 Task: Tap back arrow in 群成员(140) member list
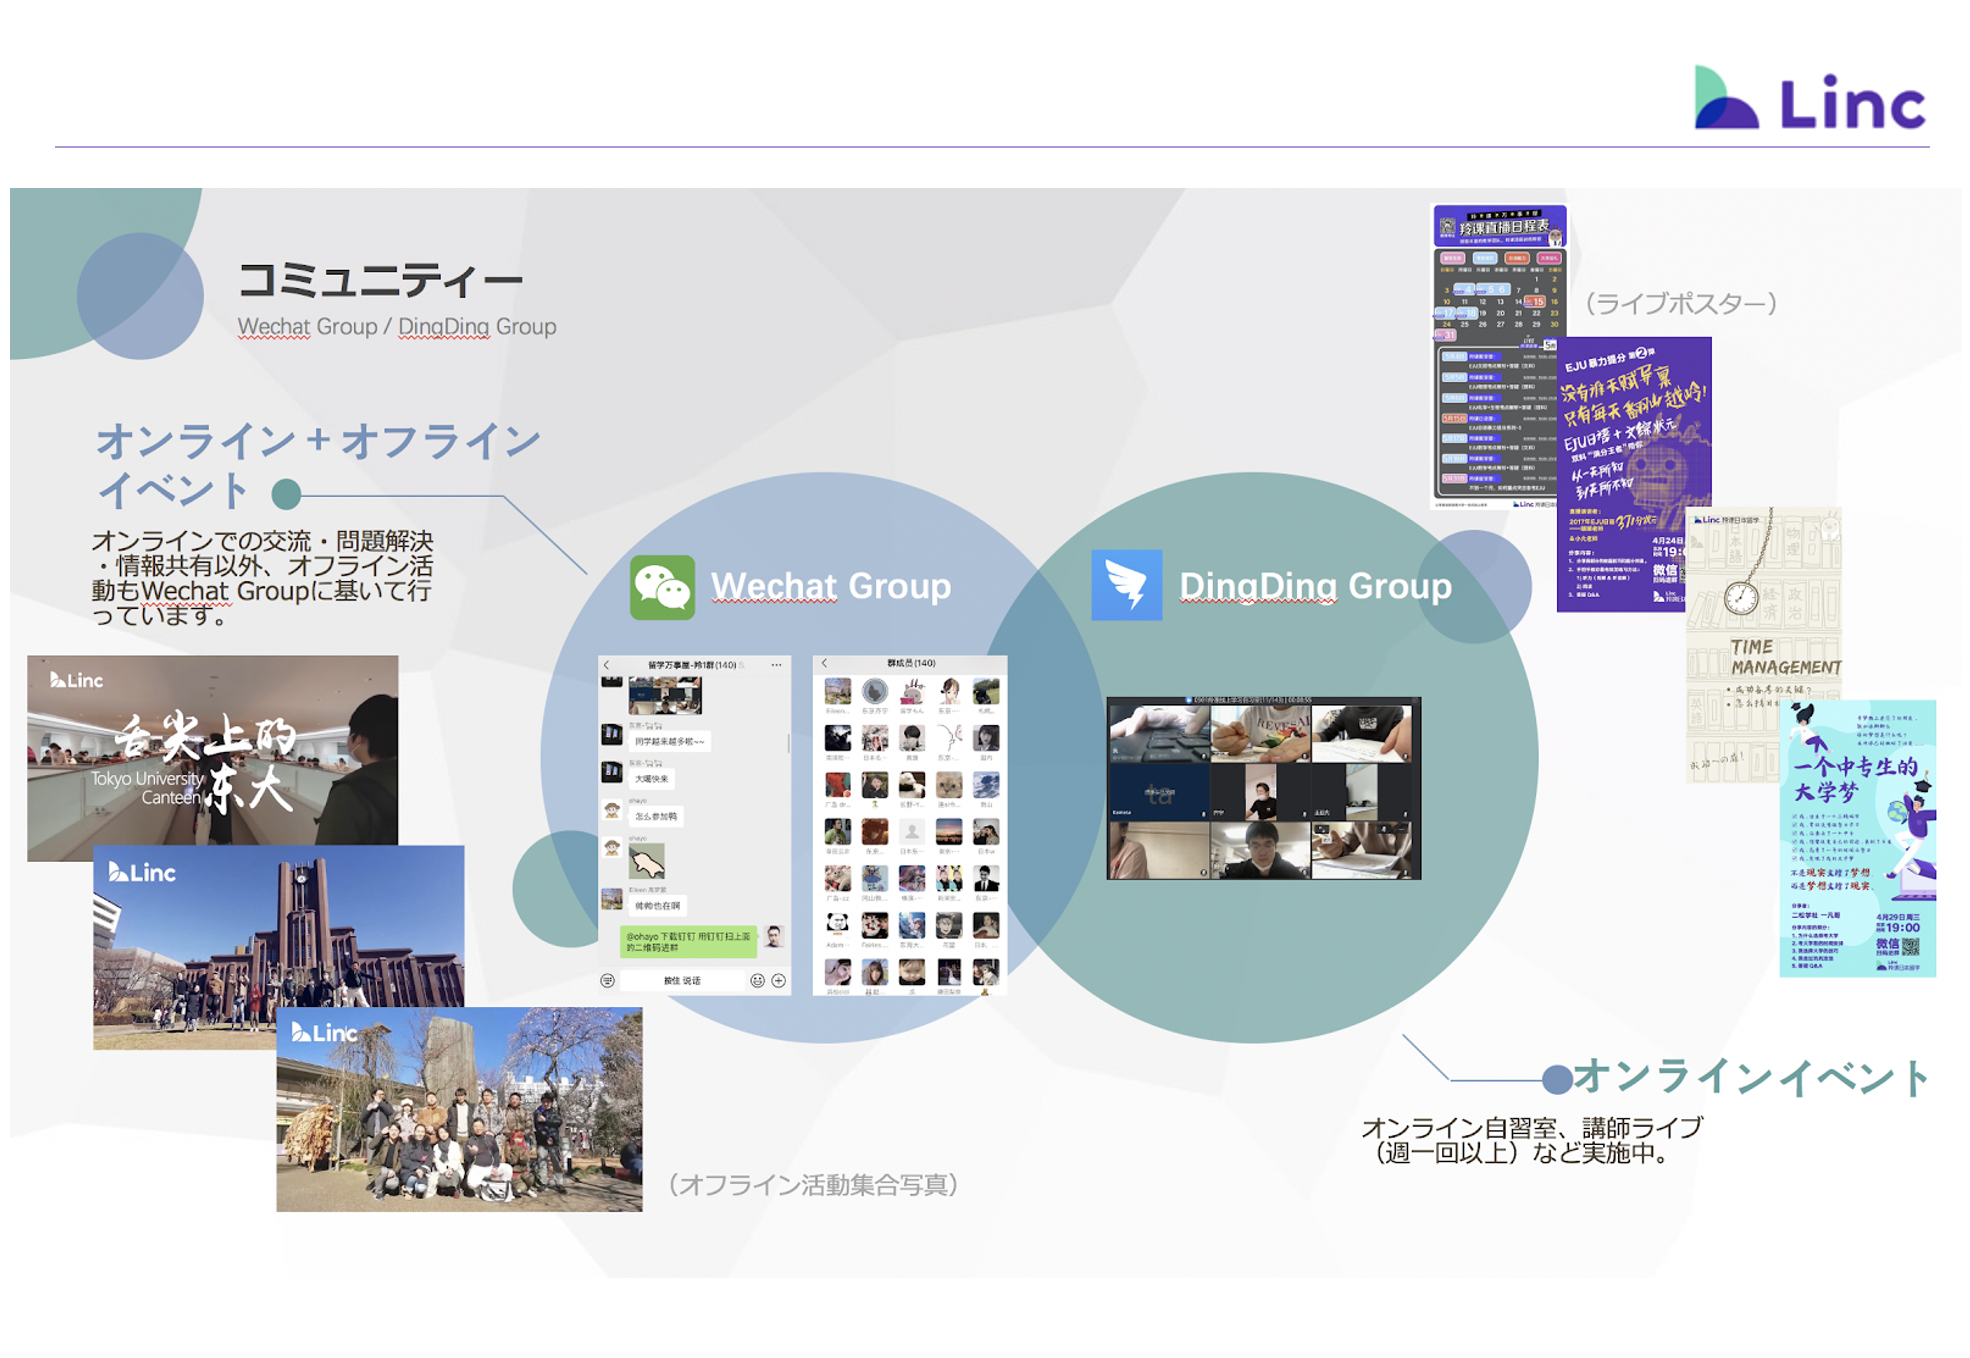pyautogui.click(x=824, y=664)
